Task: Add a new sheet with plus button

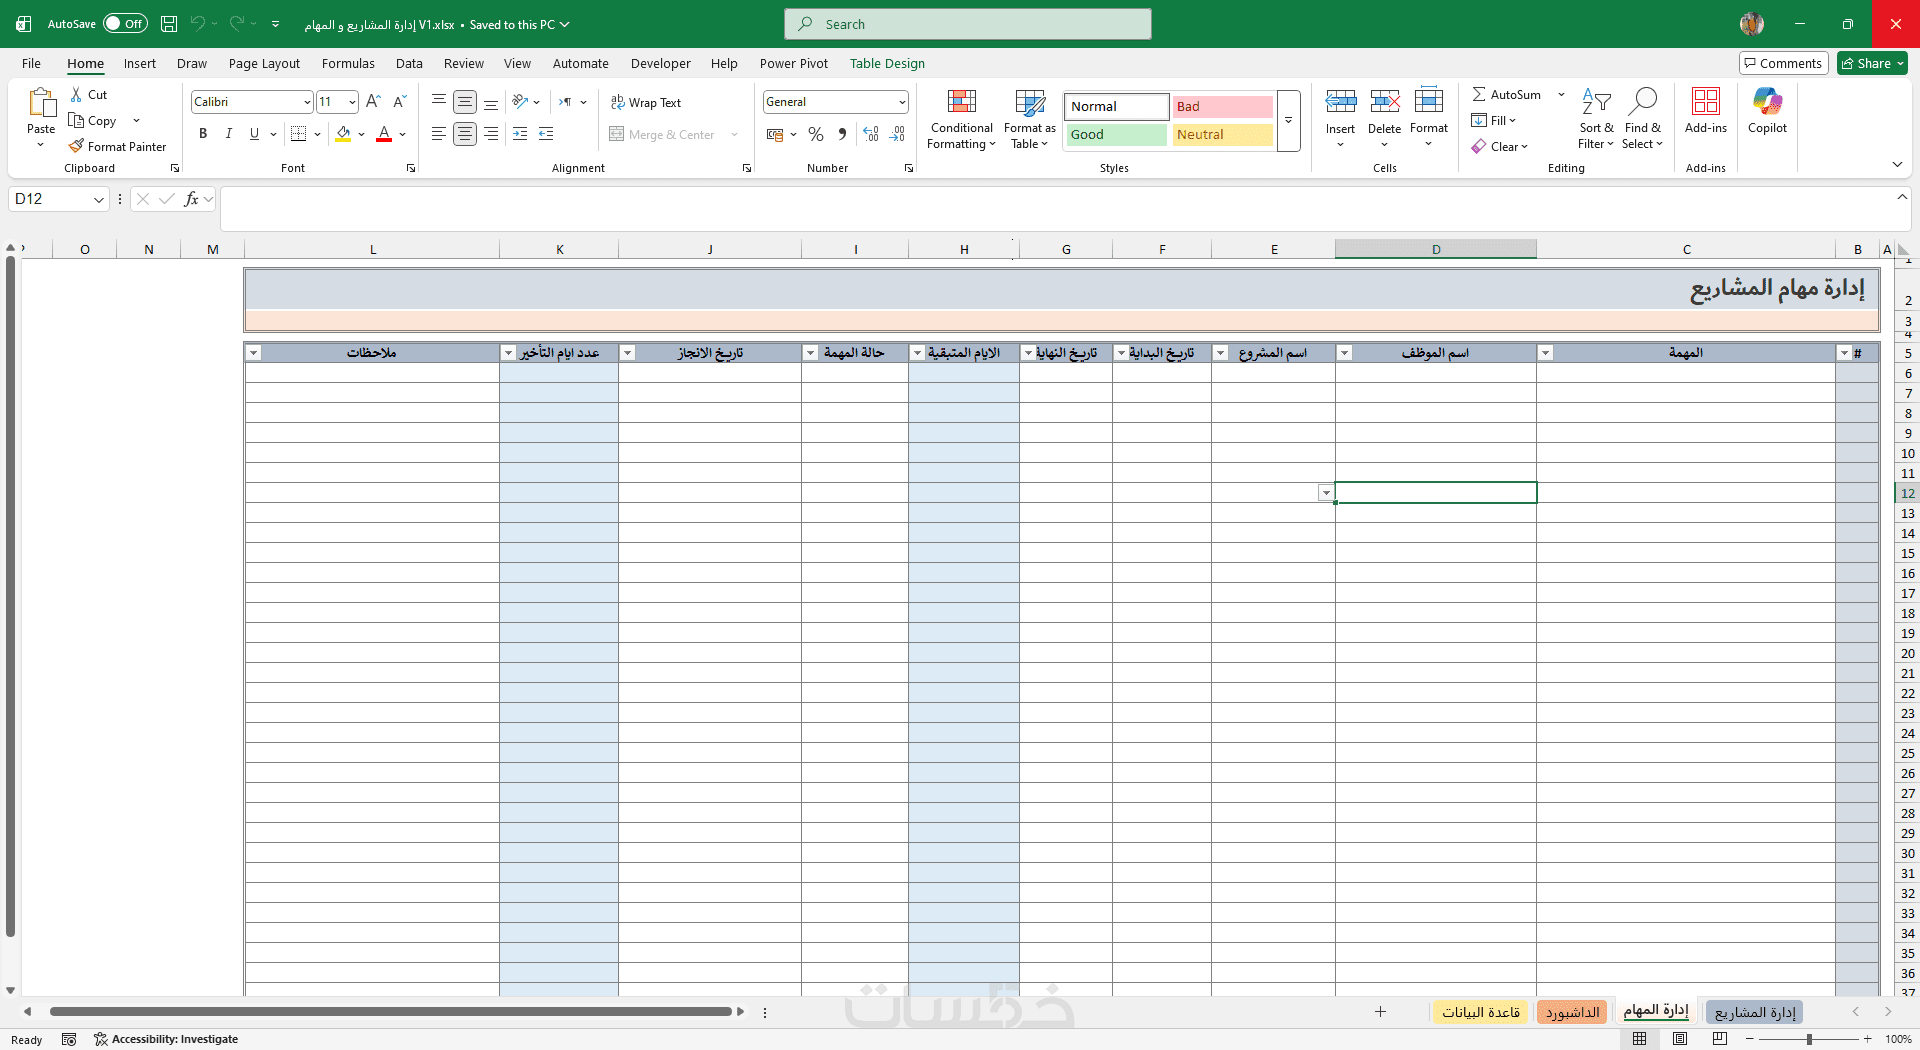Action: point(1380,1012)
